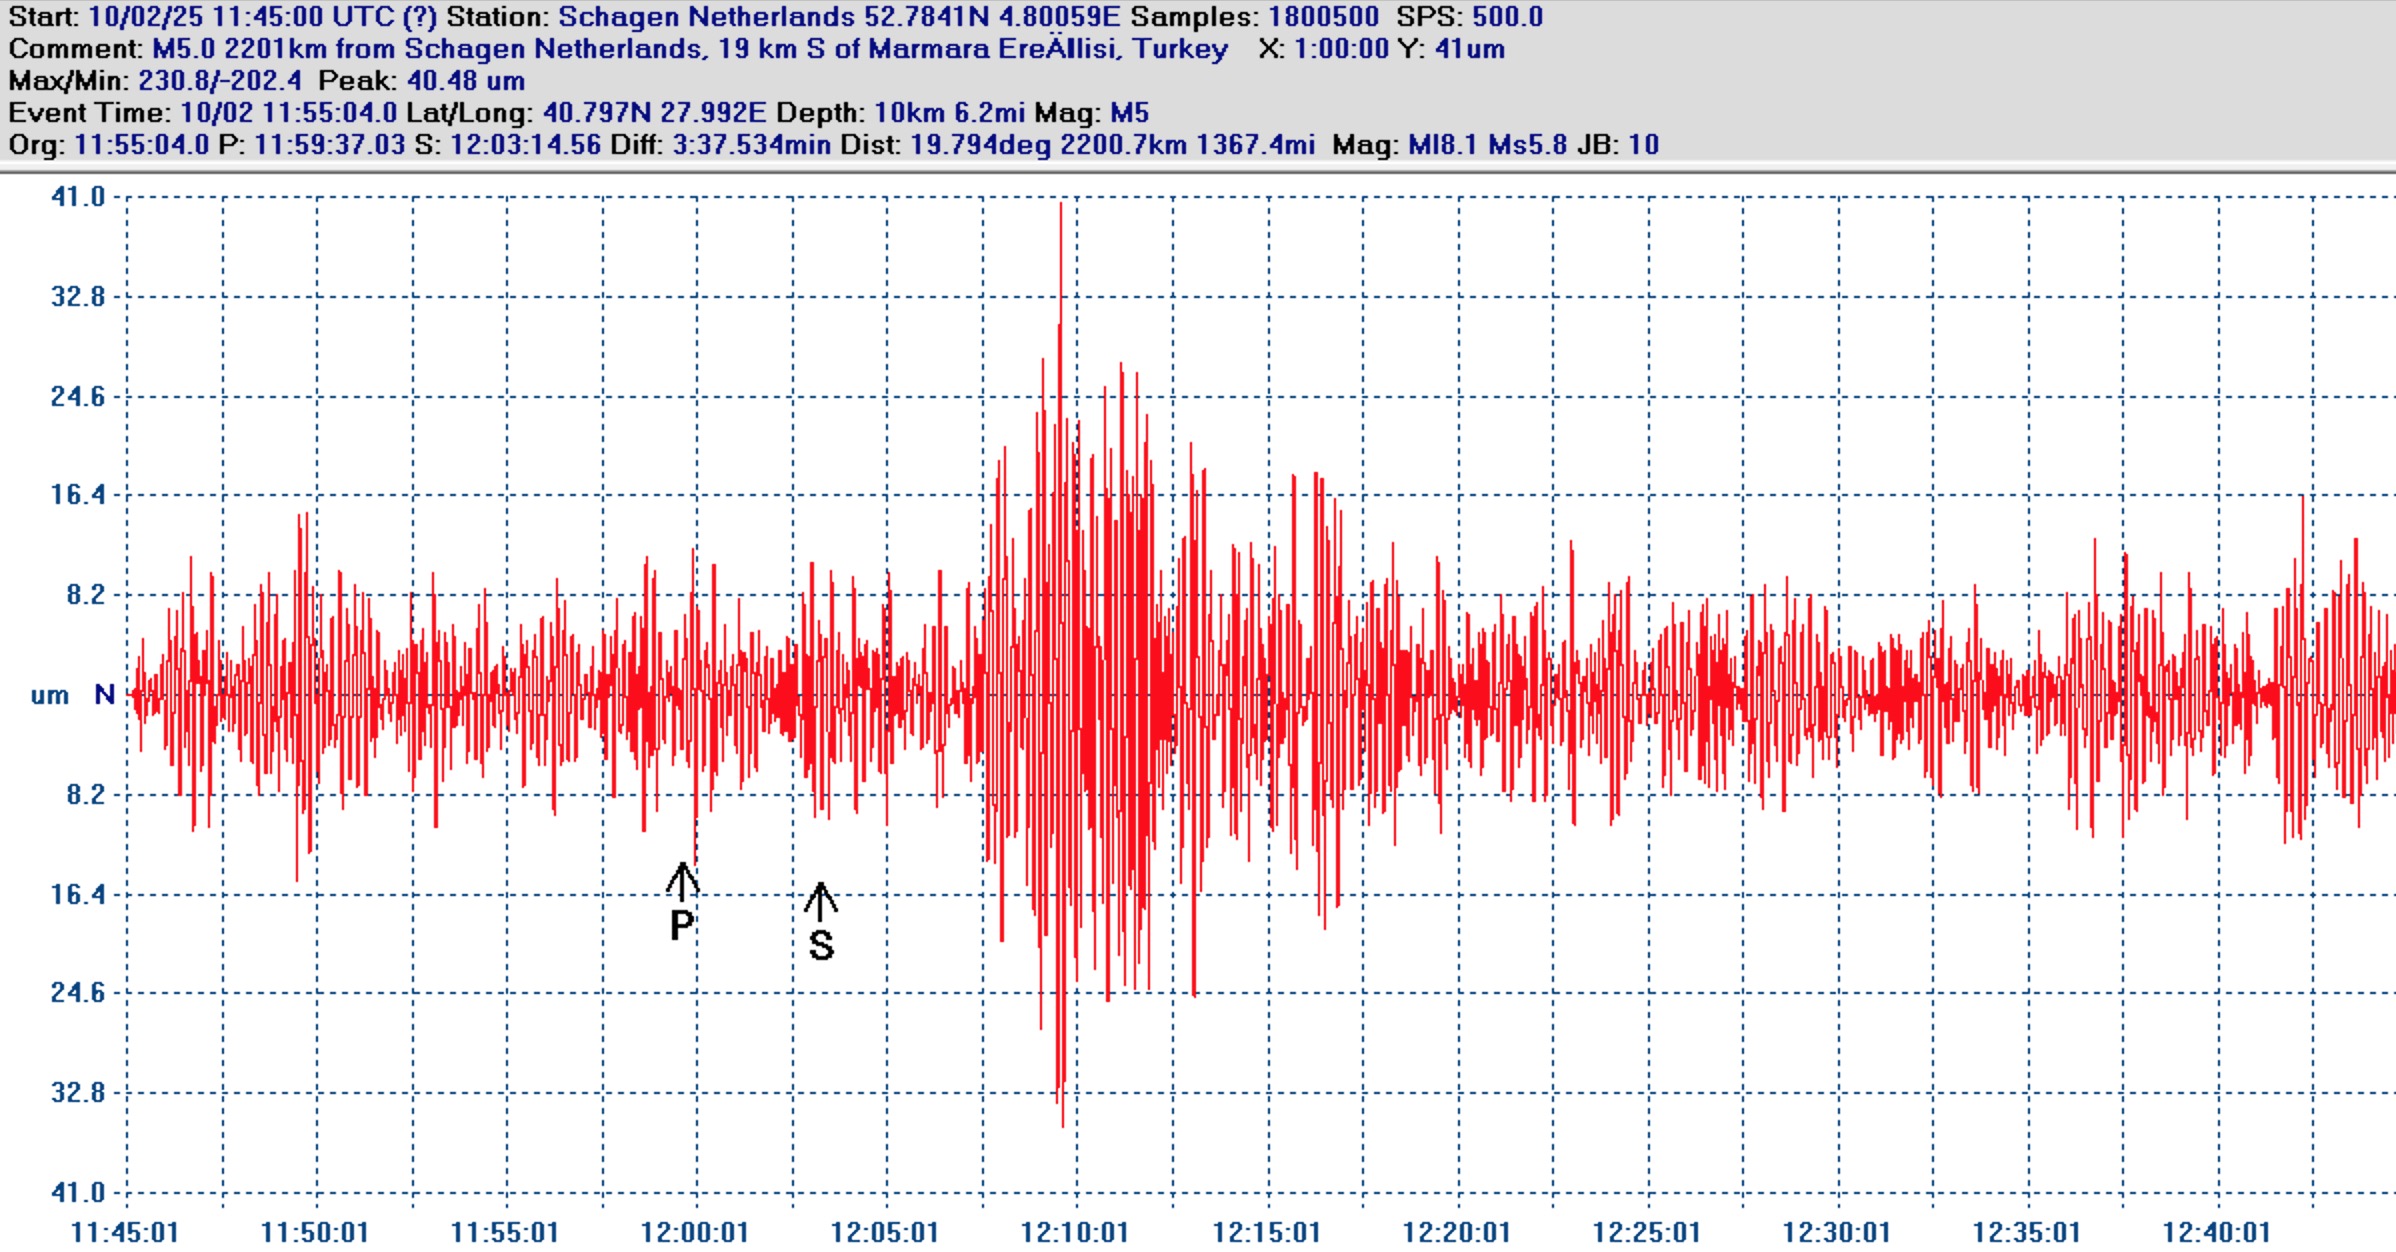The width and height of the screenshot is (2396, 1252).
Task: Click the Comment text about Marmara earthquake
Action: click(x=689, y=49)
